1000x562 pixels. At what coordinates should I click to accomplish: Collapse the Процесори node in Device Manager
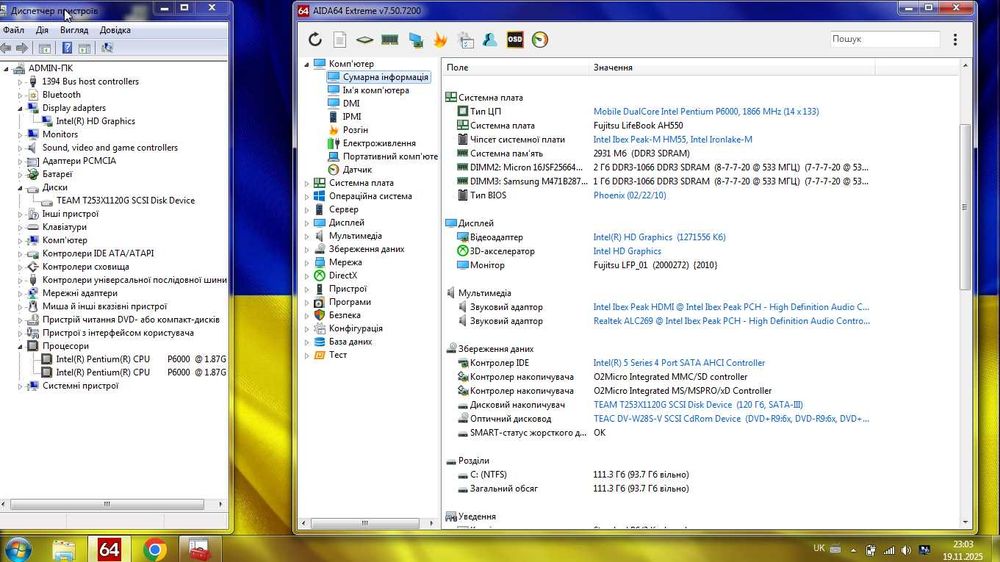(x=20, y=346)
